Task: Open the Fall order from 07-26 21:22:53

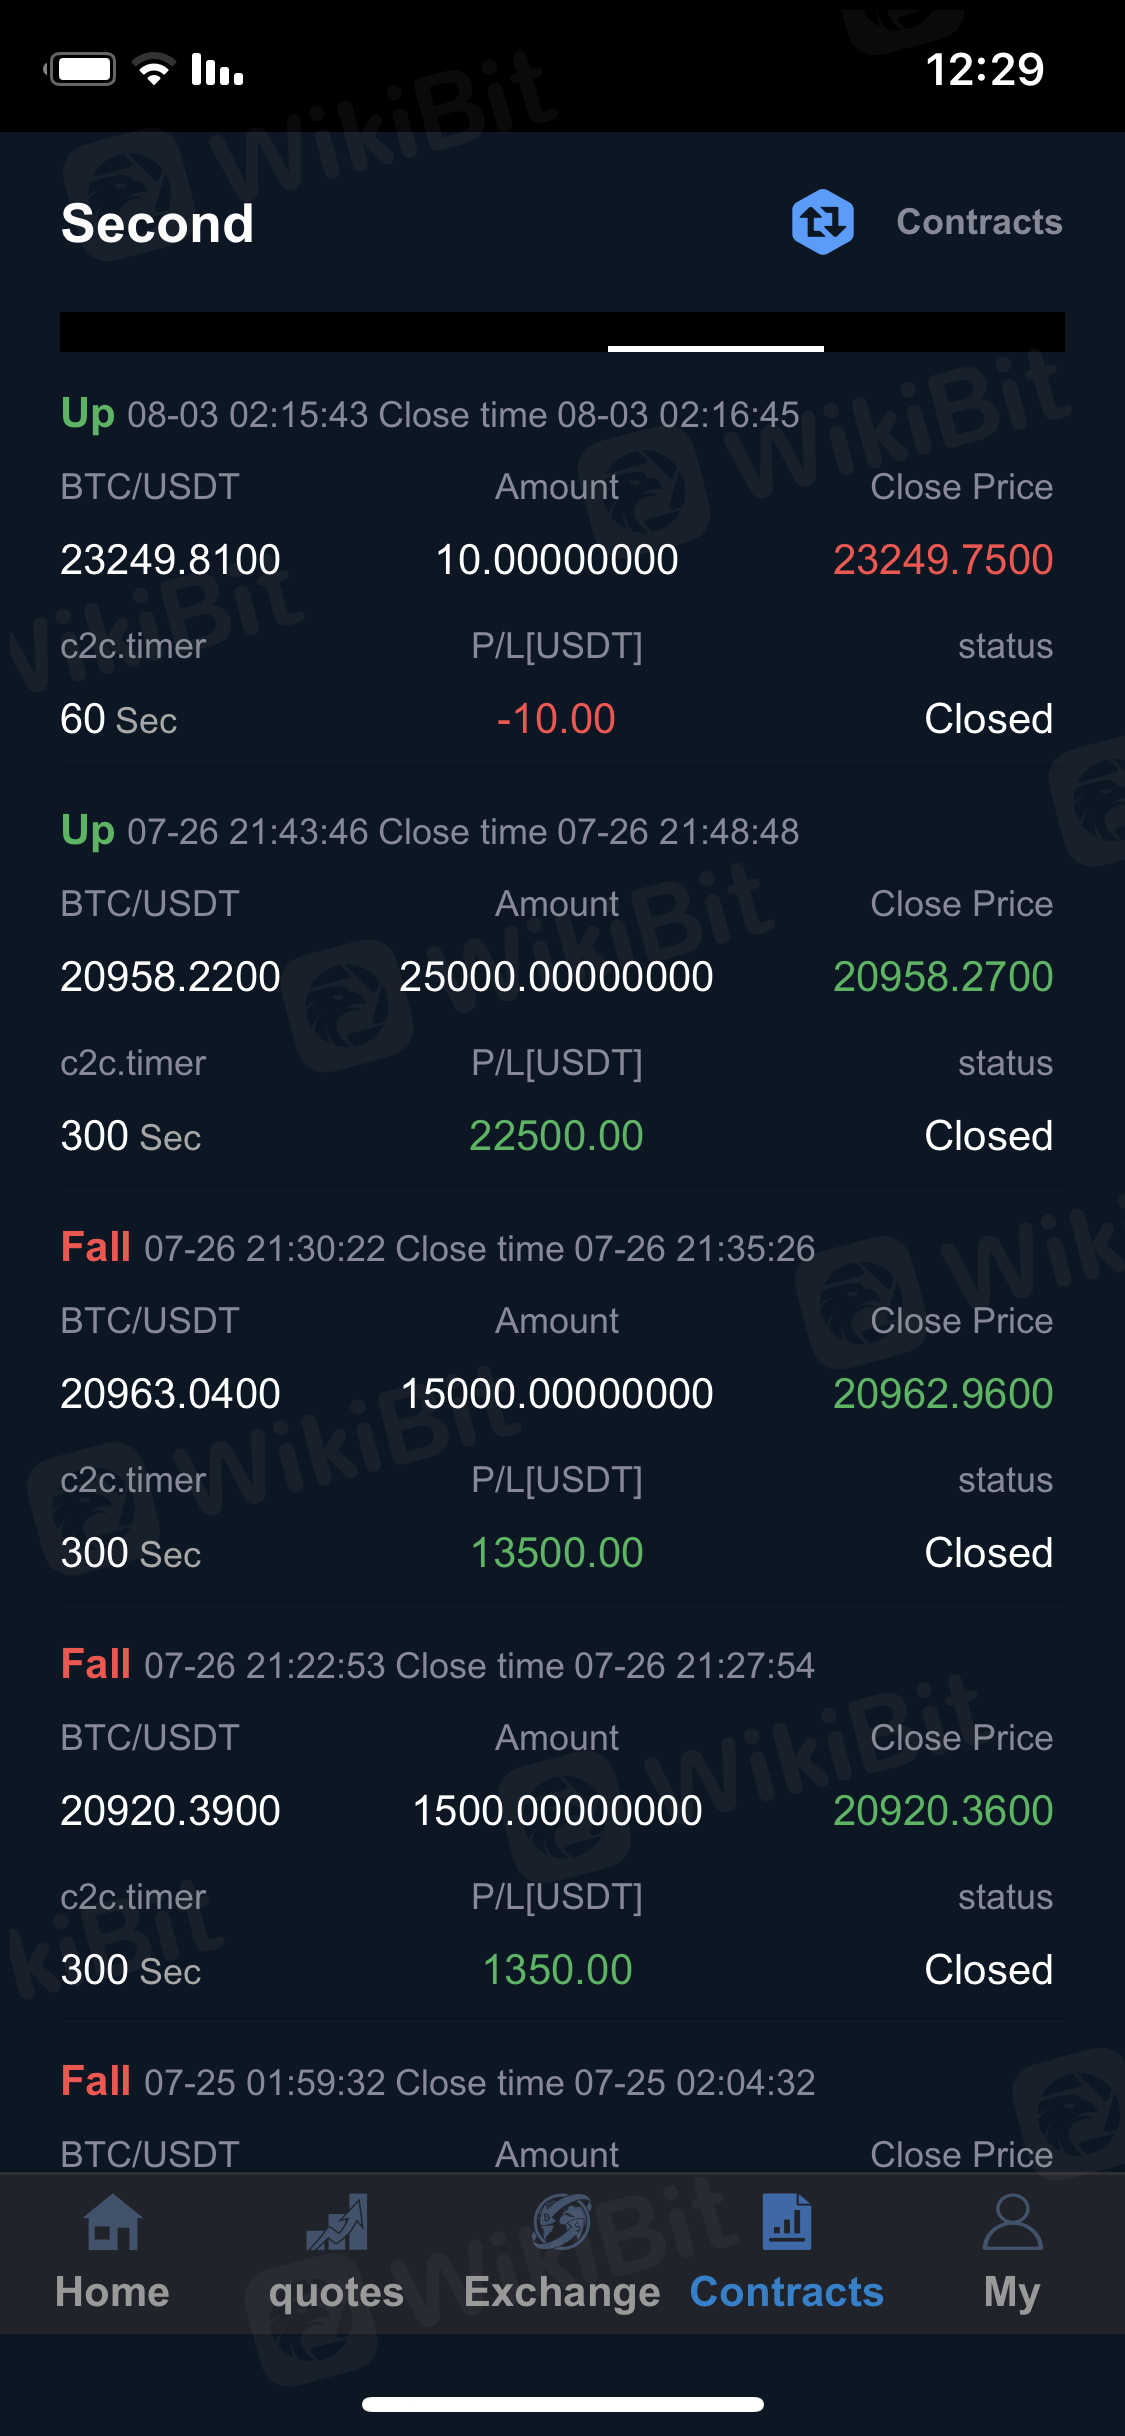Action: click(438, 1665)
